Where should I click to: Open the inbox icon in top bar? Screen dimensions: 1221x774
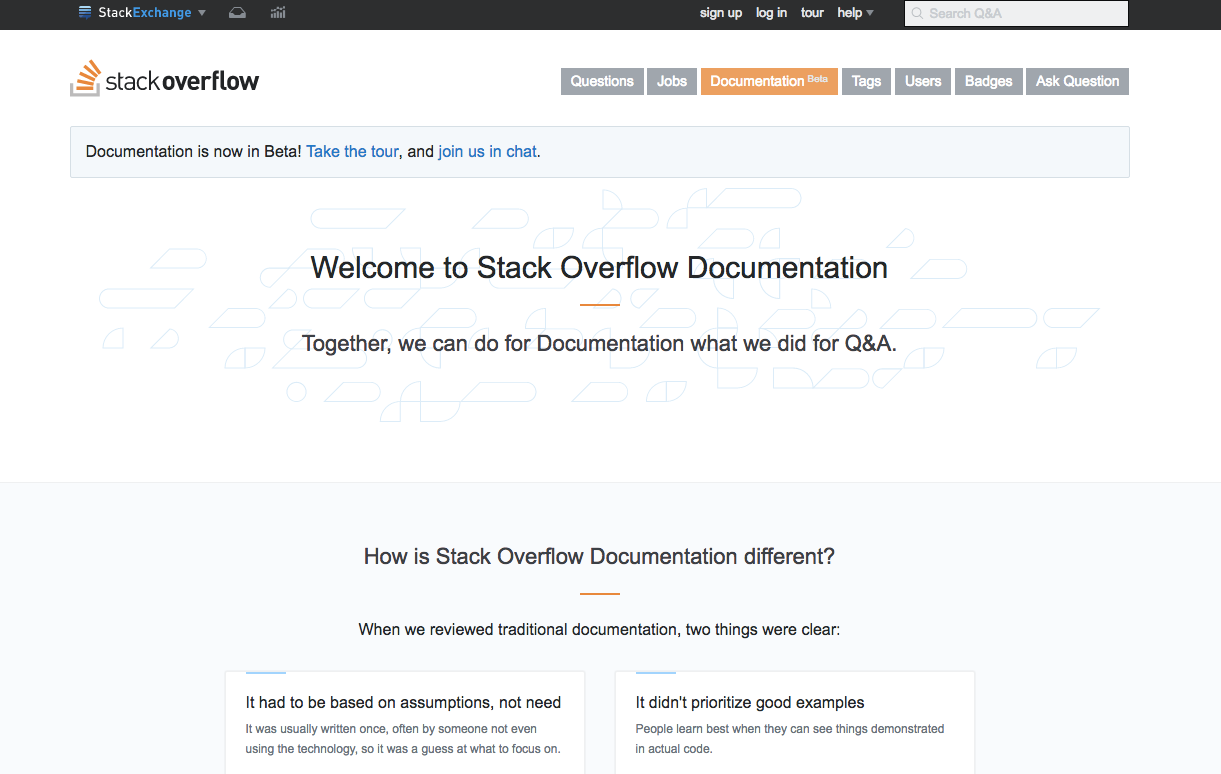(x=237, y=13)
